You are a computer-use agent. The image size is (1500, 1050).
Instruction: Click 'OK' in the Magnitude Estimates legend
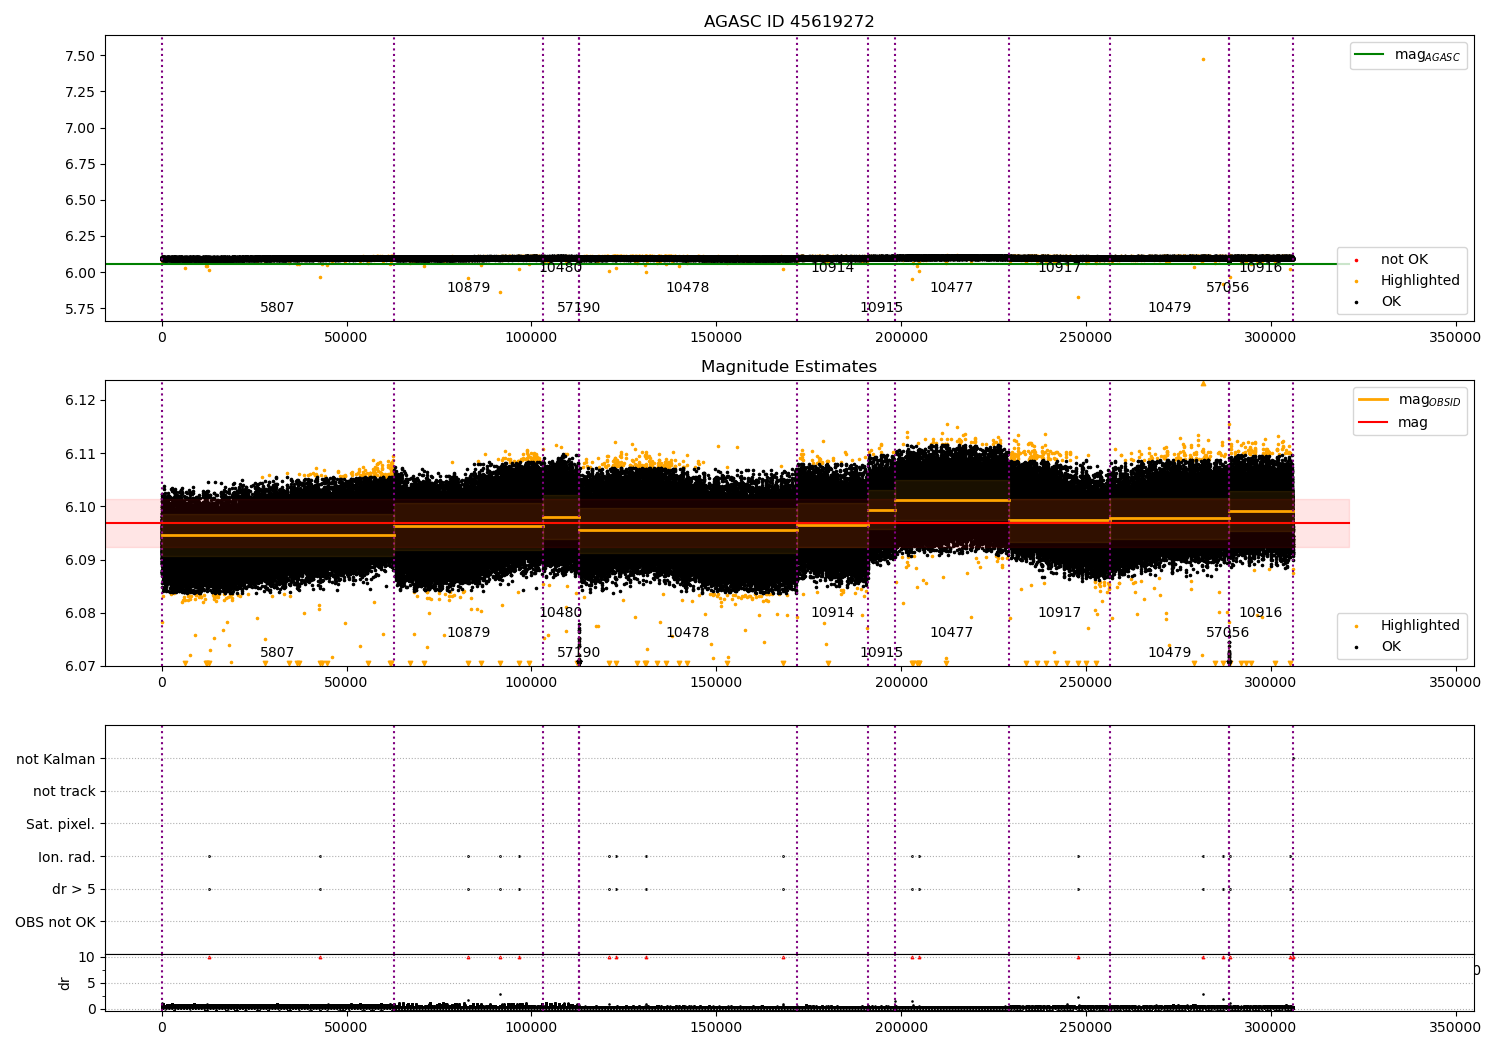[x=1391, y=646]
